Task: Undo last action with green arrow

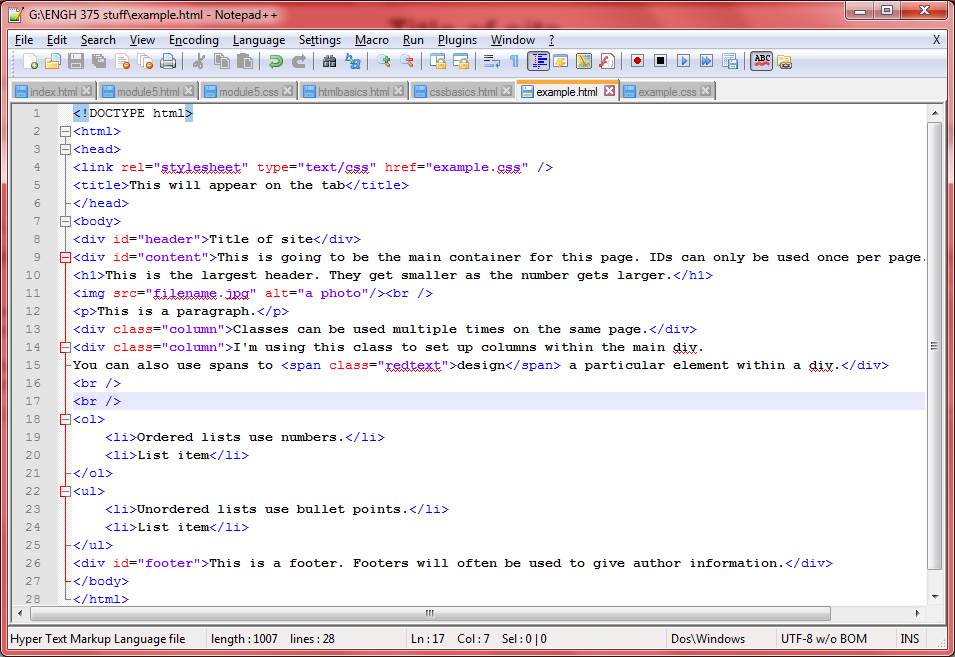Action: (275, 61)
